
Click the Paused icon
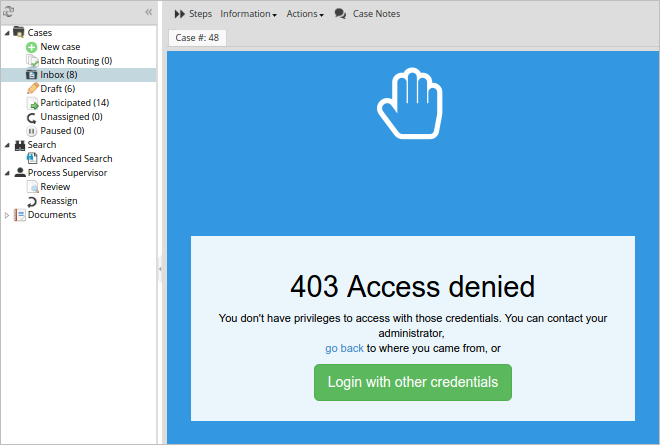[32, 131]
